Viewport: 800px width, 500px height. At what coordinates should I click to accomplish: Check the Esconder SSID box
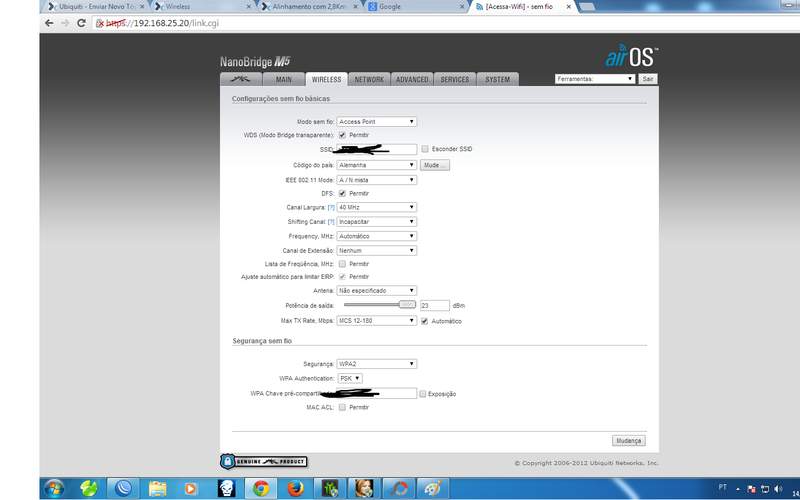[x=425, y=149]
